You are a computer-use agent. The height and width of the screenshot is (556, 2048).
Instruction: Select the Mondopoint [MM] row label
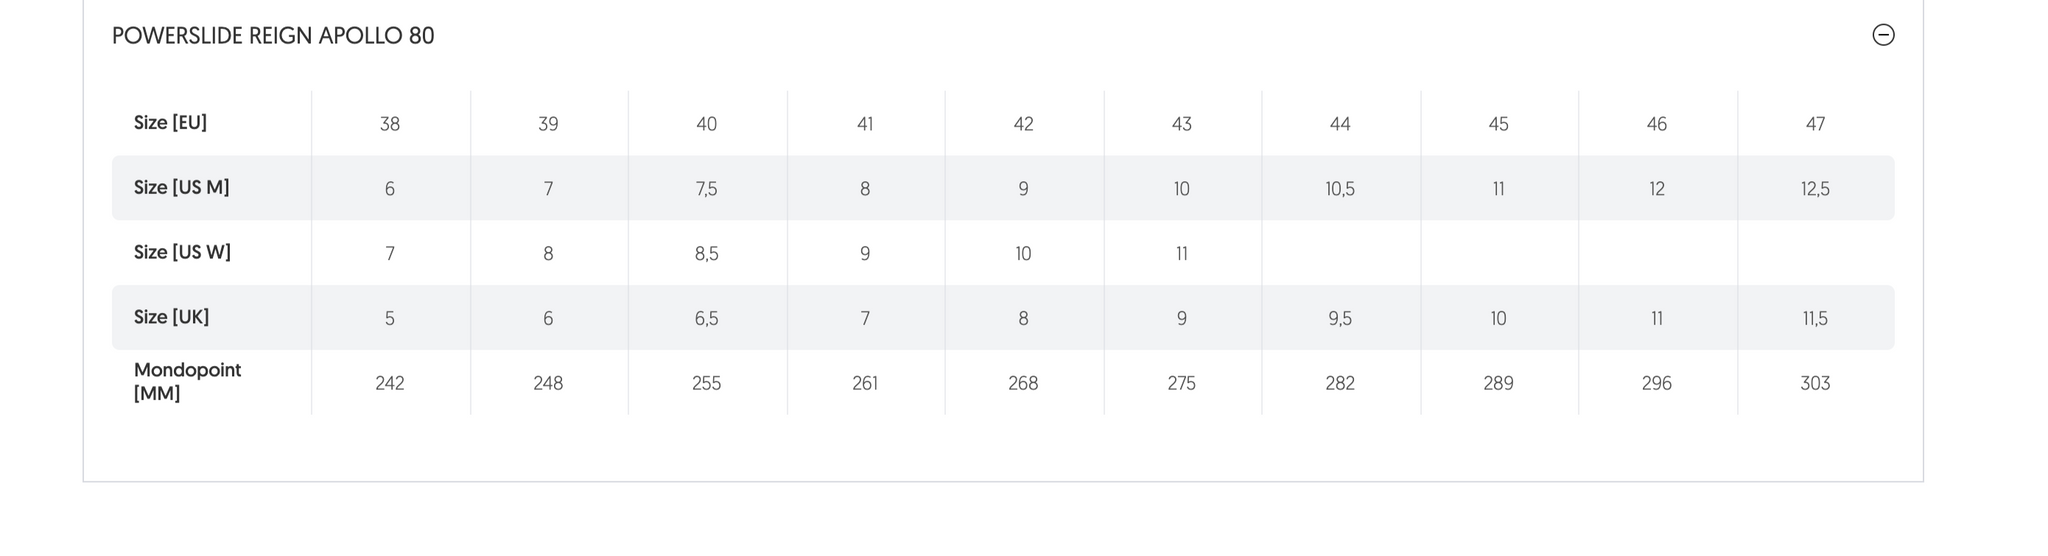coord(188,382)
